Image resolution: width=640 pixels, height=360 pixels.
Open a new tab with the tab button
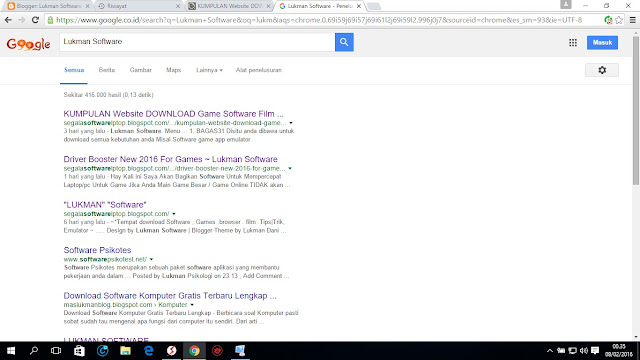coord(373,6)
